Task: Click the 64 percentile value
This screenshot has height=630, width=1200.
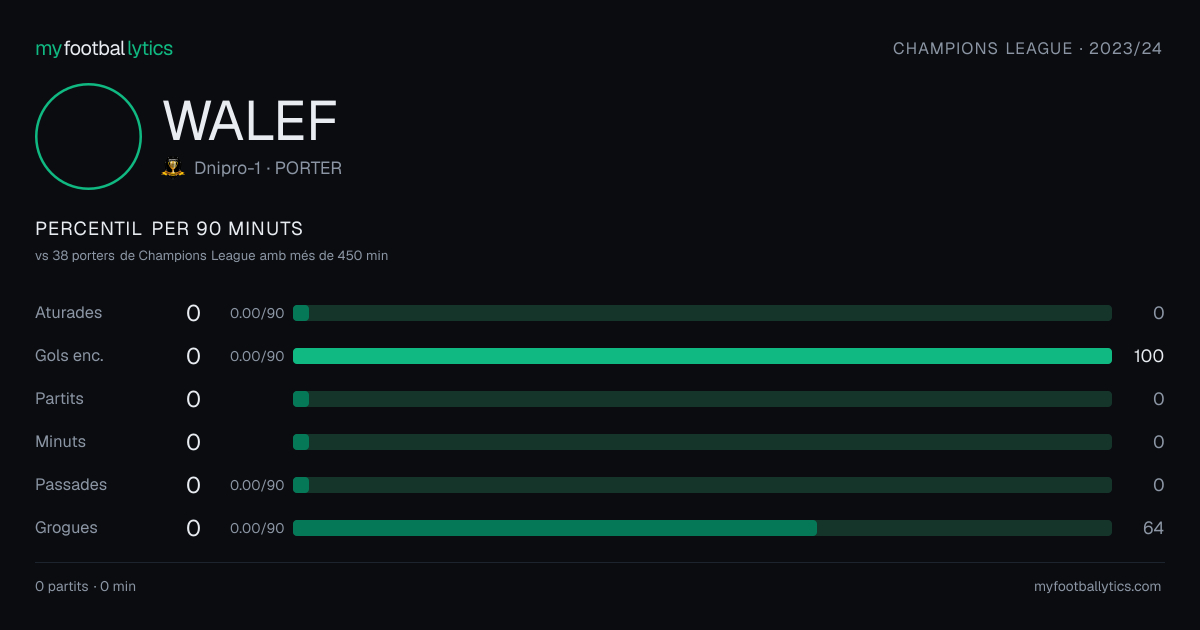Action: (x=1153, y=528)
